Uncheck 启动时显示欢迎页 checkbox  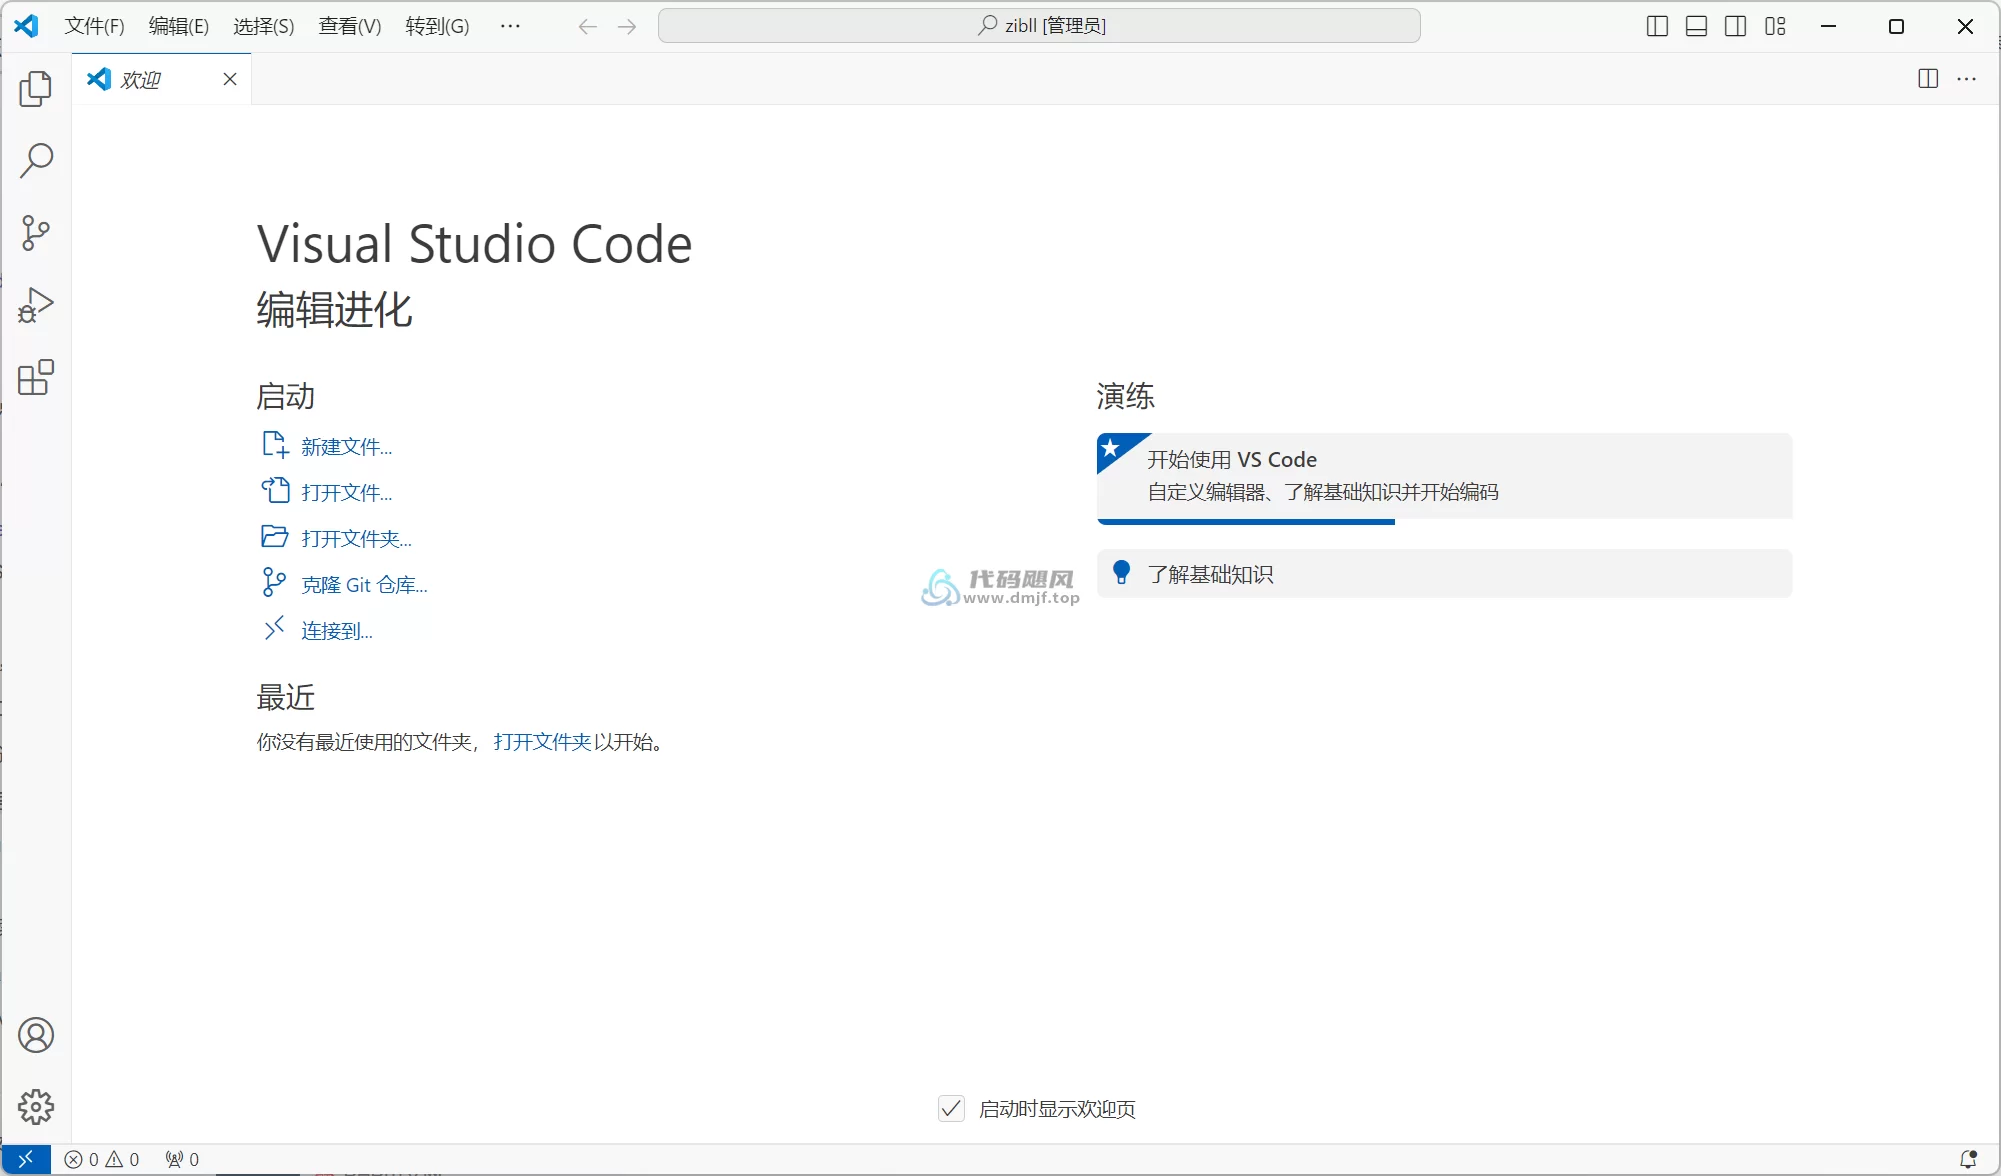(x=951, y=1108)
